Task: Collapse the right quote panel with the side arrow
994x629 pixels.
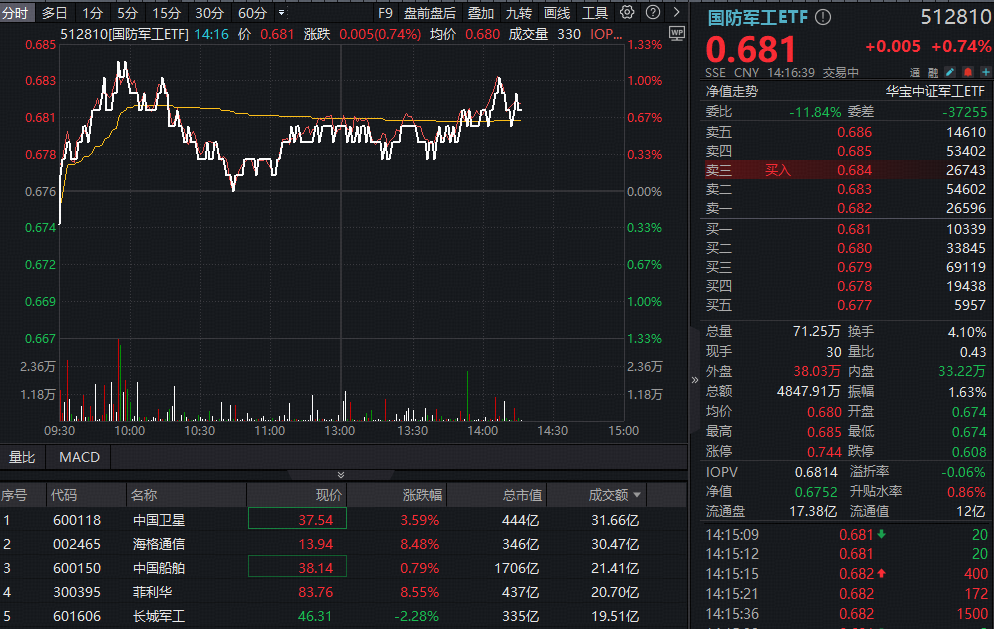Action: pyautogui.click(x=692, y=380)
